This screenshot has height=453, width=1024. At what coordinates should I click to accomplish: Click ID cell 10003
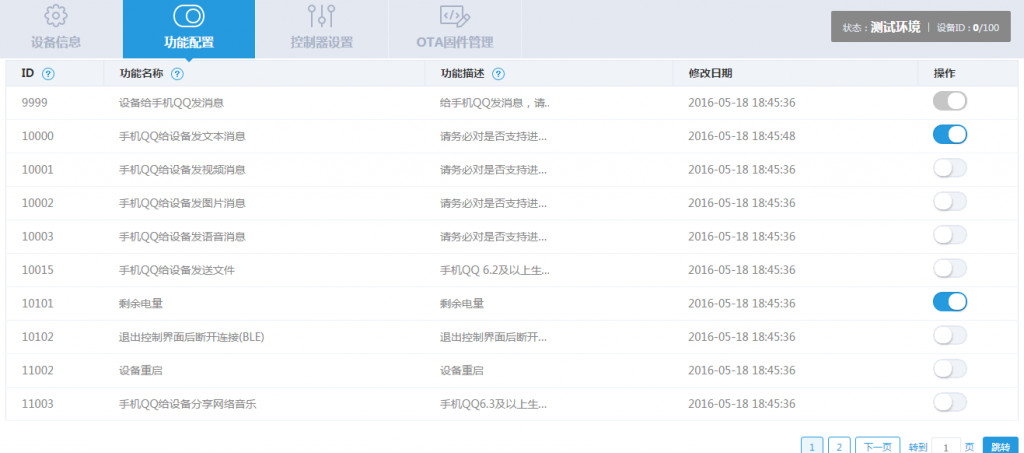38,236
